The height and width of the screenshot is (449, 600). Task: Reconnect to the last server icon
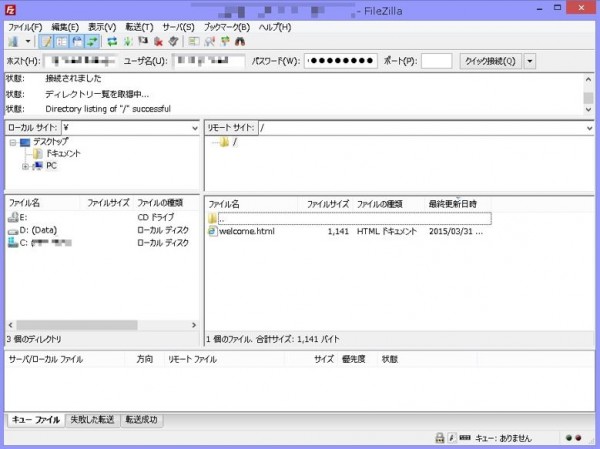pos(173,41)
